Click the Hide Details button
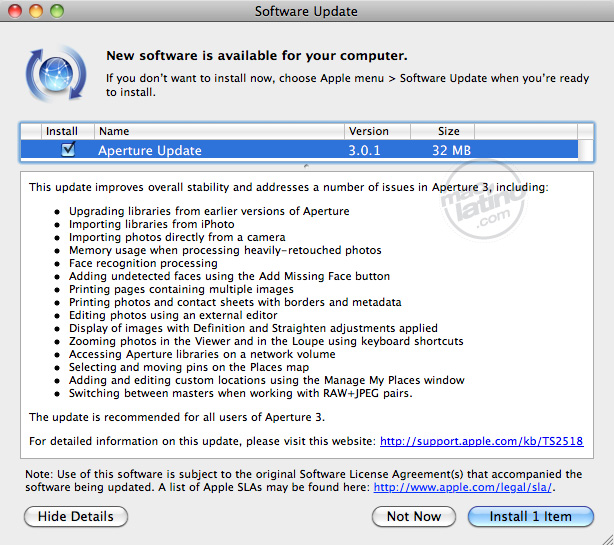This screenshot has width=614, height=545. pyautogui.click(x=76, y=516)
